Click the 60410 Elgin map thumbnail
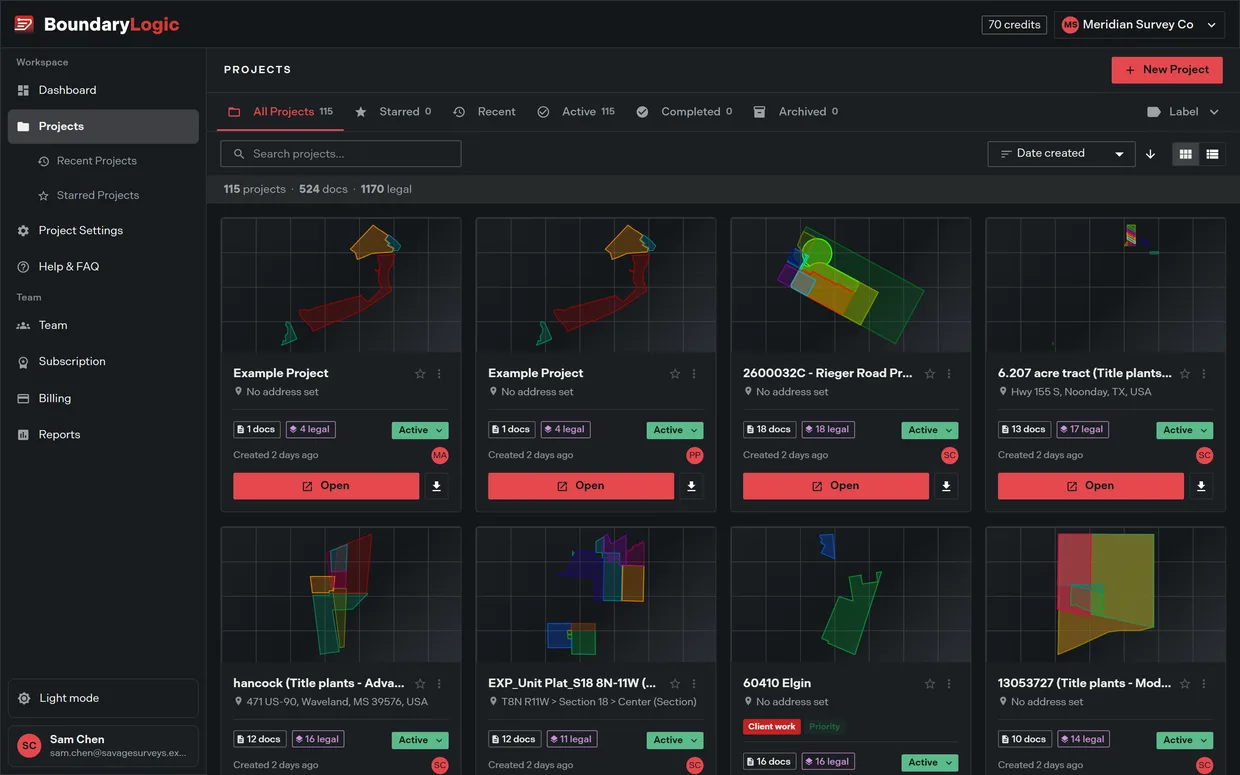 851,595
